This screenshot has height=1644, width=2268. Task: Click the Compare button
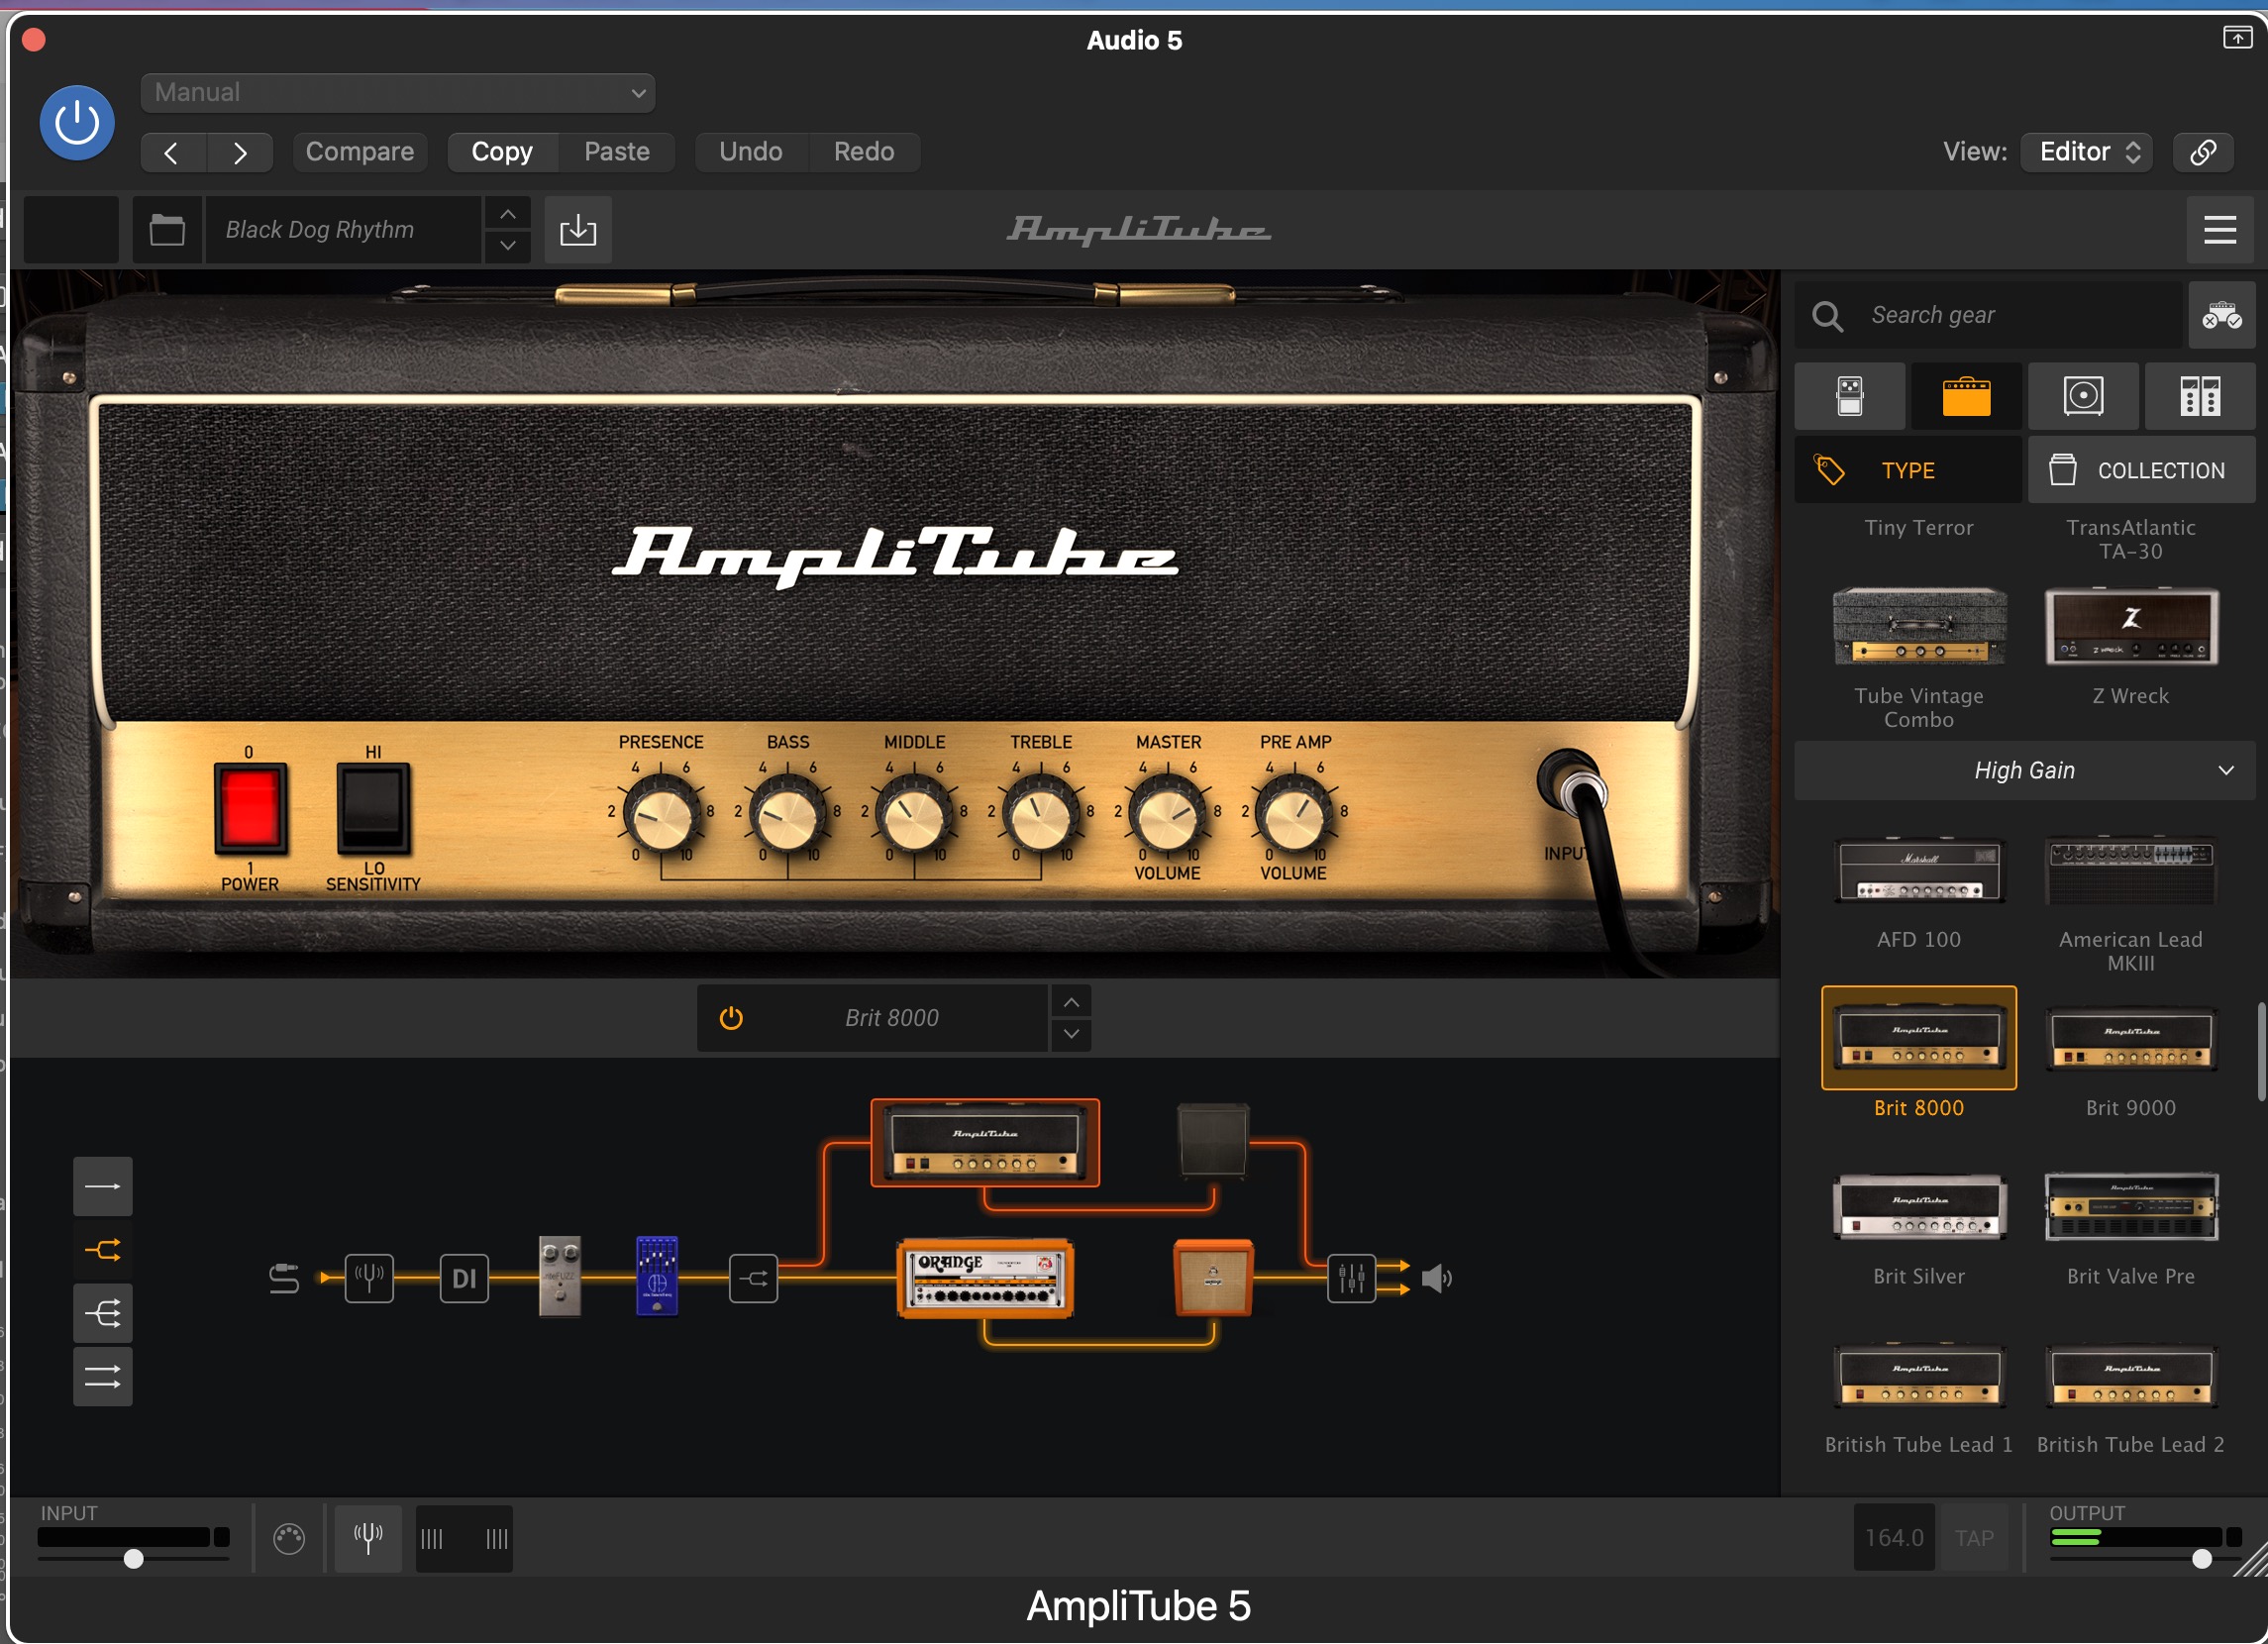(360, 152)
